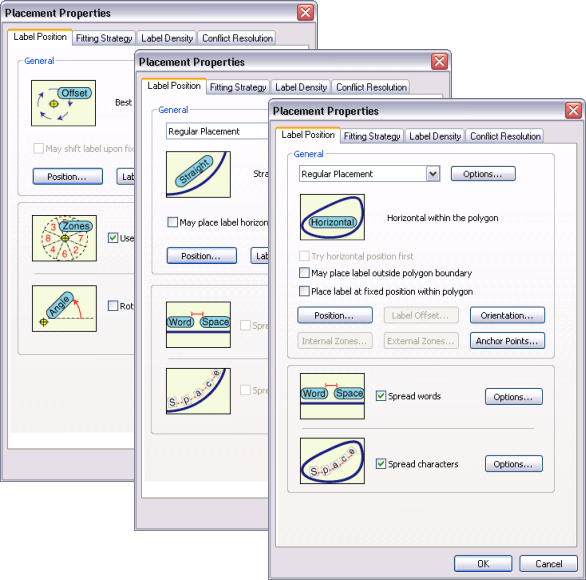586x580 pixels.
Task: Select Fitting Strategy tab in back window
Action: 104,38
